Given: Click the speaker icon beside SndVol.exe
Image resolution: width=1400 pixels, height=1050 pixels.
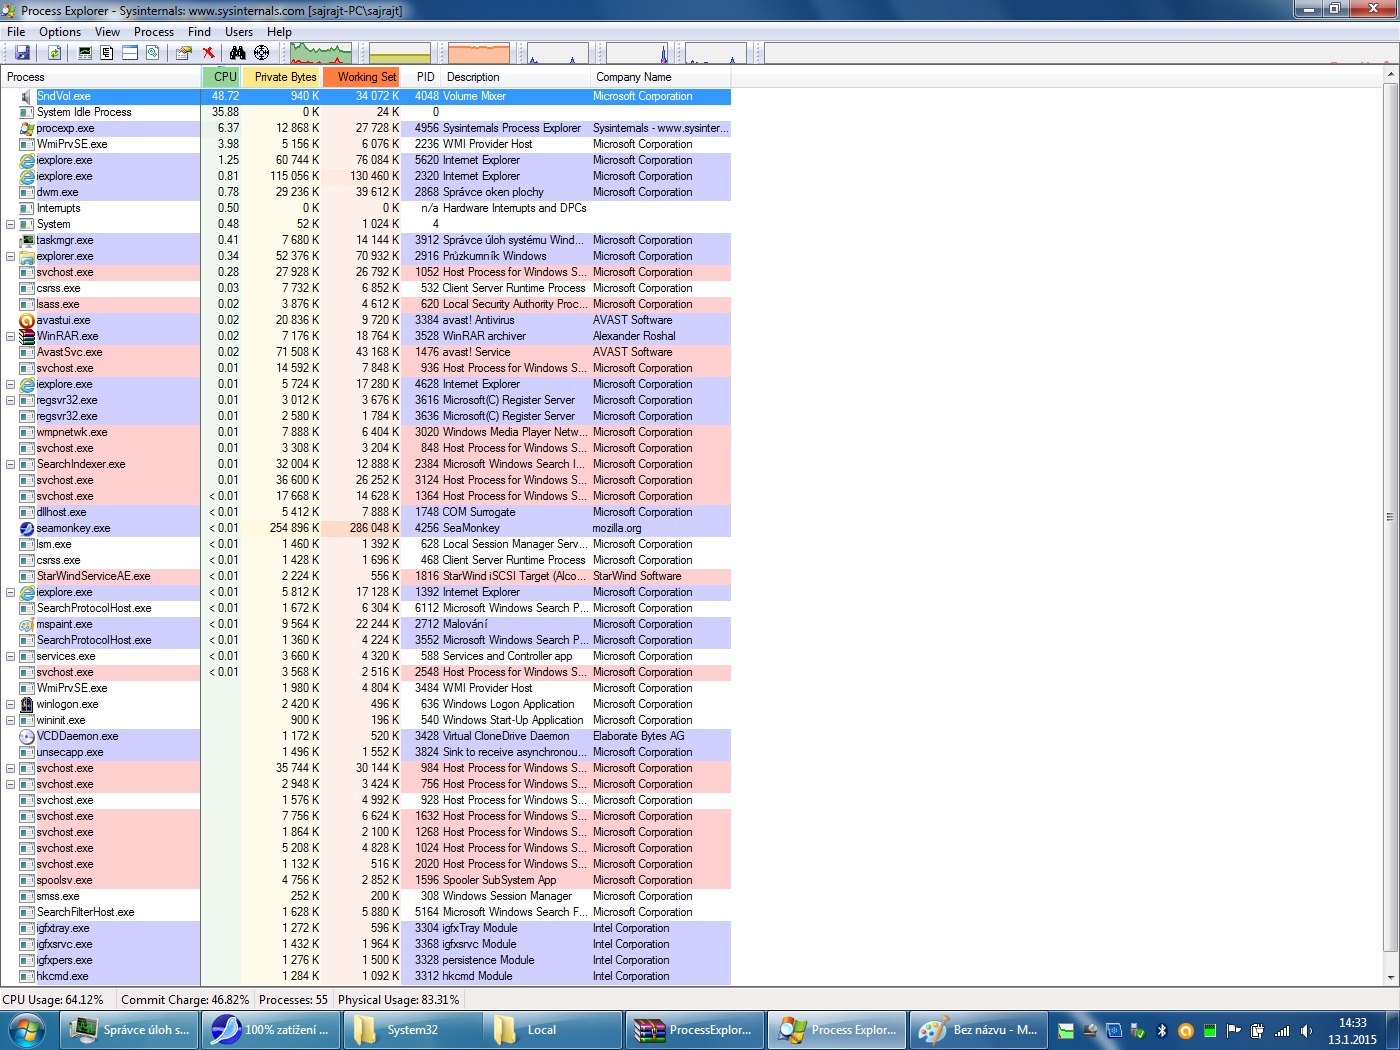Looking at the screenshot, I should pyautogui.click(x=27, y=96).
